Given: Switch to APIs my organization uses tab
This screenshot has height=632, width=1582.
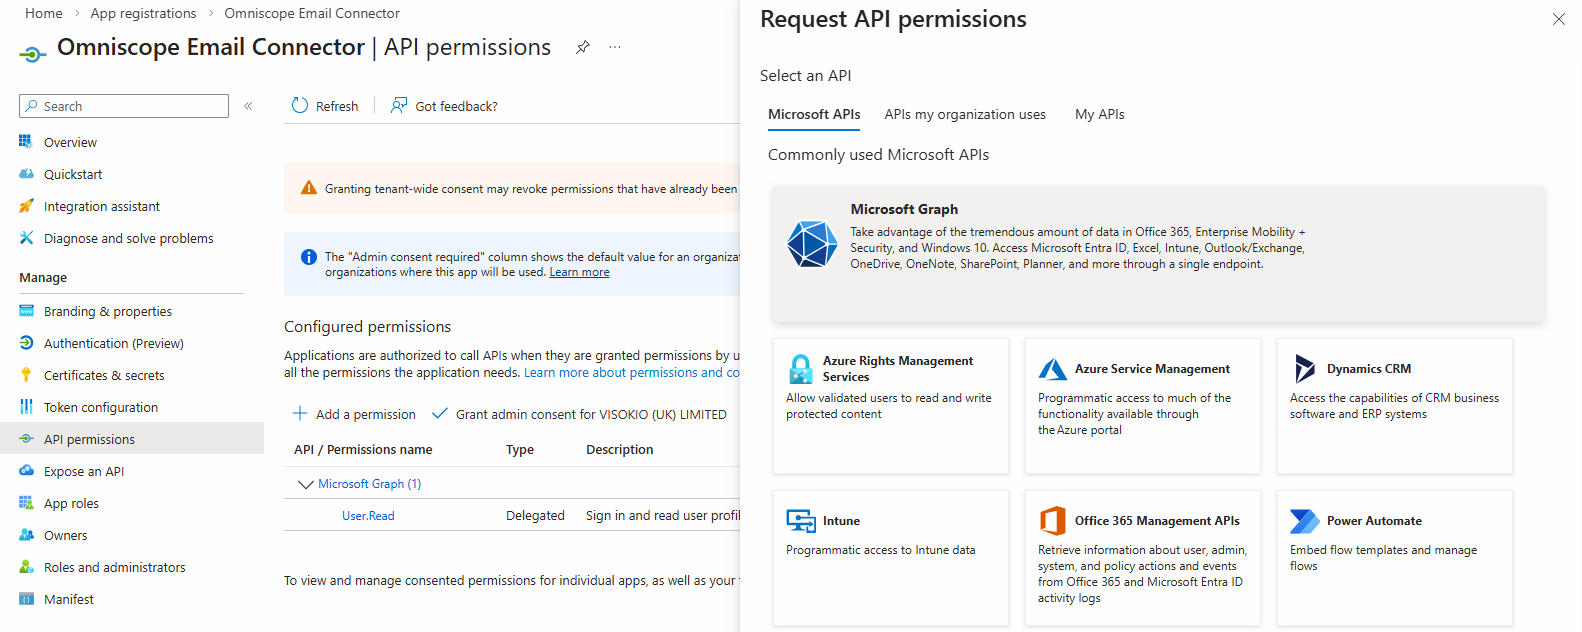Looking at the screenshot, I should point(964,115).
